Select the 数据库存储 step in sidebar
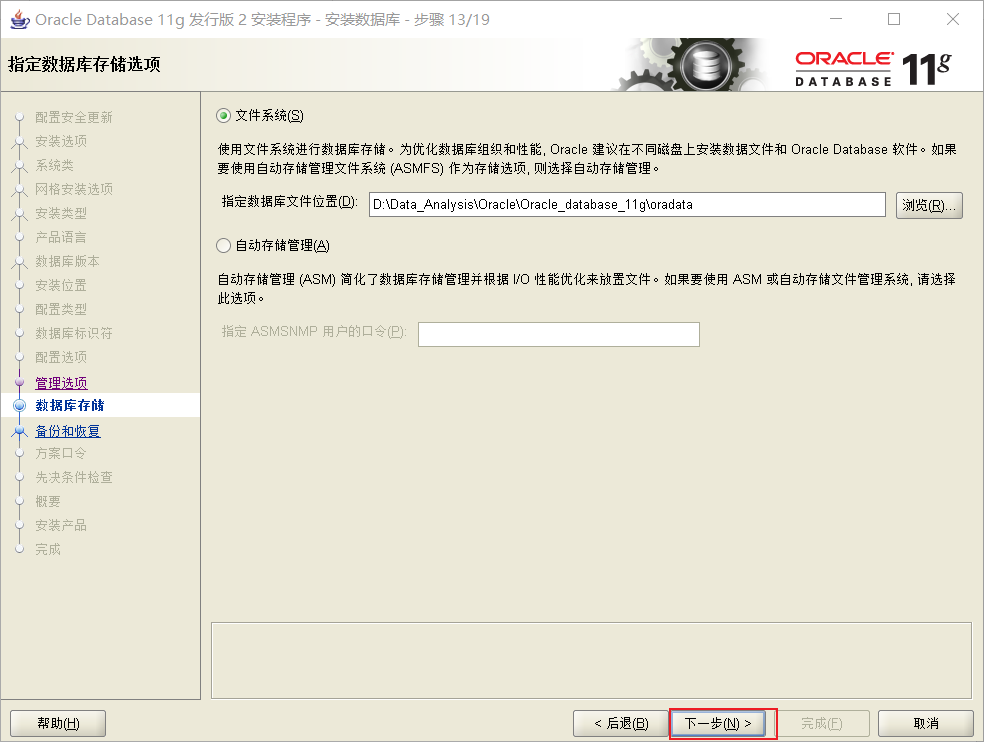The width and height of the screenshot is (984, 742). pyautogui.click(x=68, y=405)
